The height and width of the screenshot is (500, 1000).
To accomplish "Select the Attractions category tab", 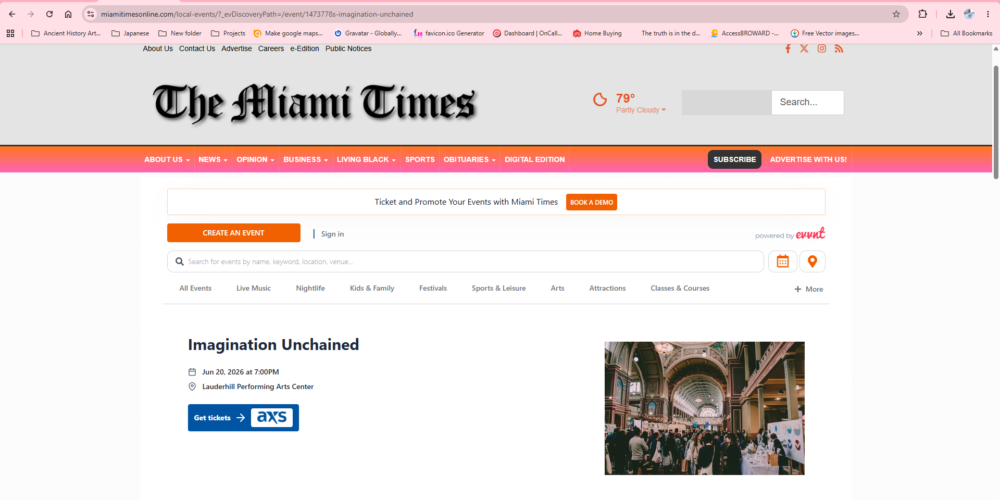I will (x=607, y=288).
